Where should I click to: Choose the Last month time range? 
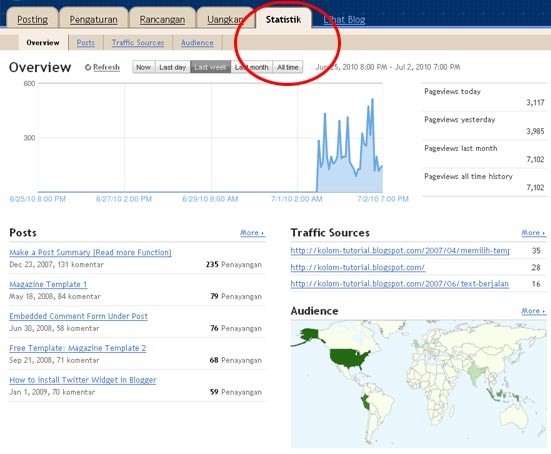(252, 67)
